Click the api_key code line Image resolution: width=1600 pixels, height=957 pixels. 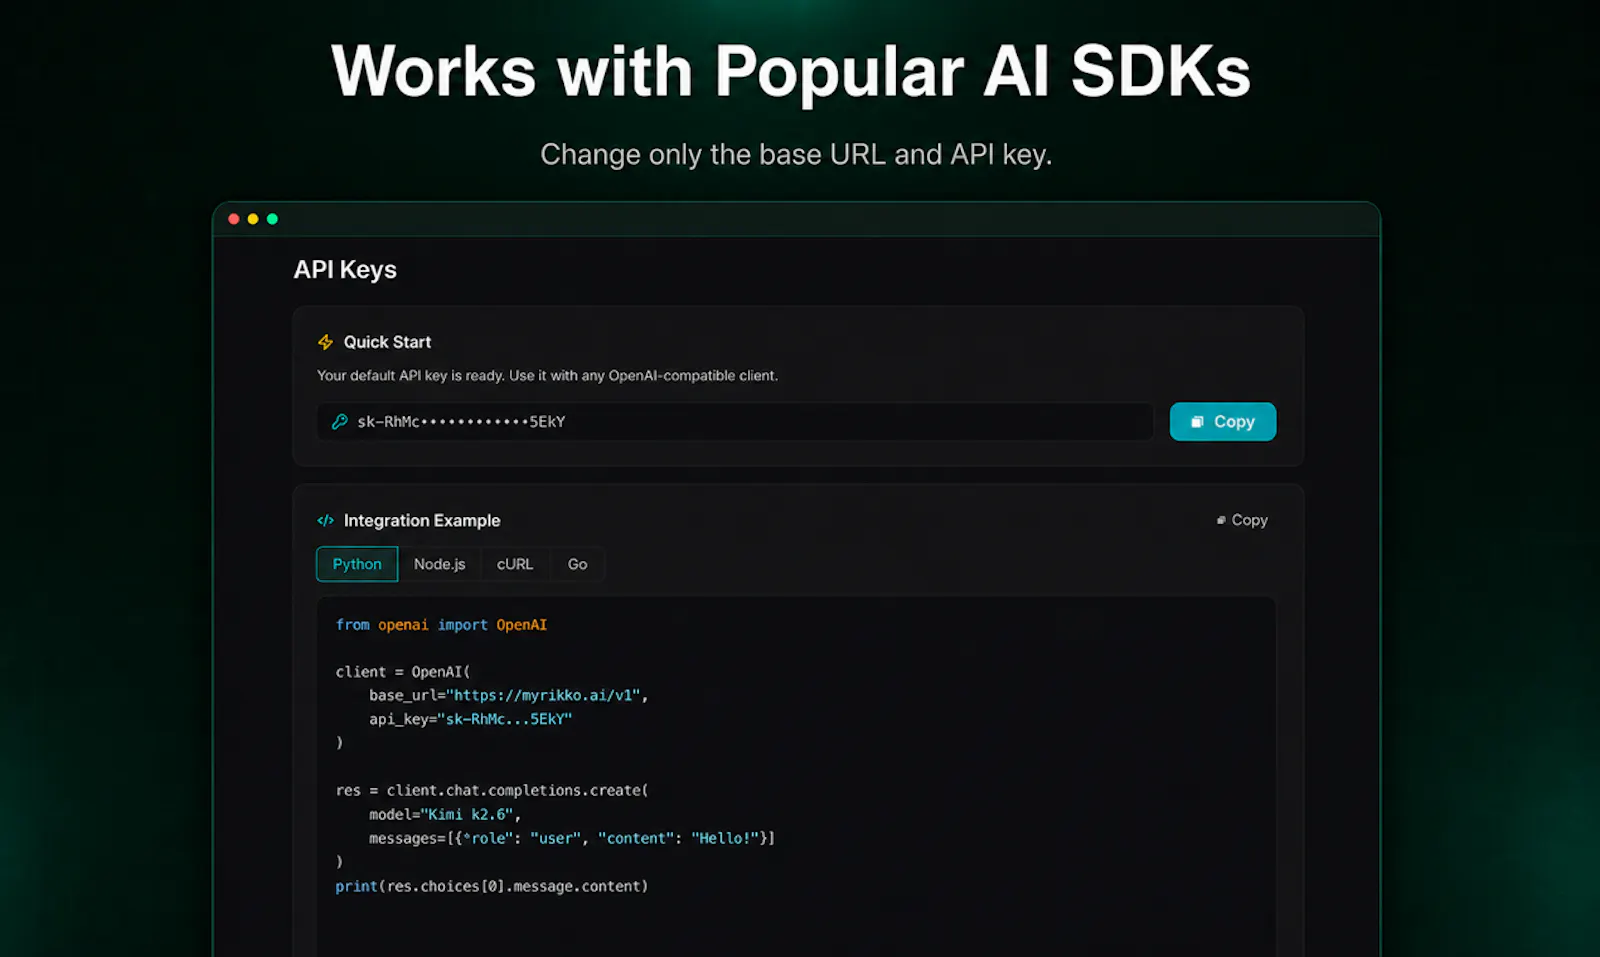[470, 719]
